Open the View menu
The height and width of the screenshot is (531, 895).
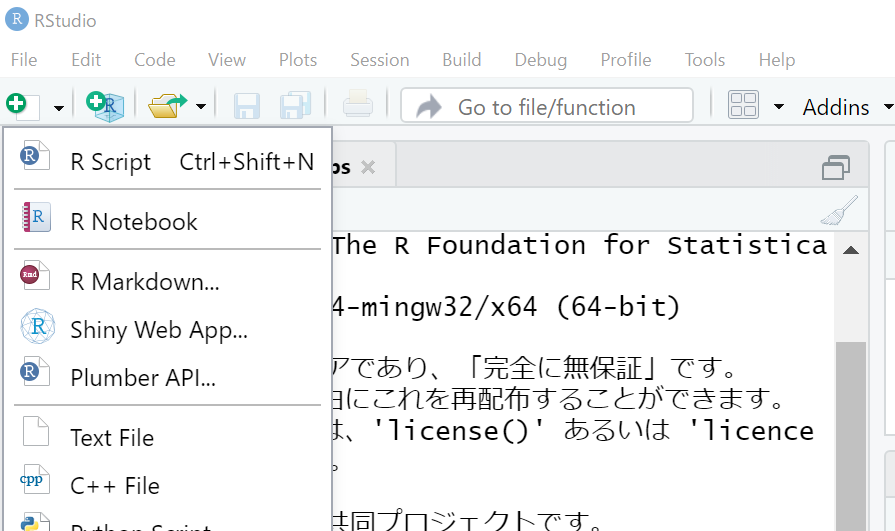[x=227, y=60]
